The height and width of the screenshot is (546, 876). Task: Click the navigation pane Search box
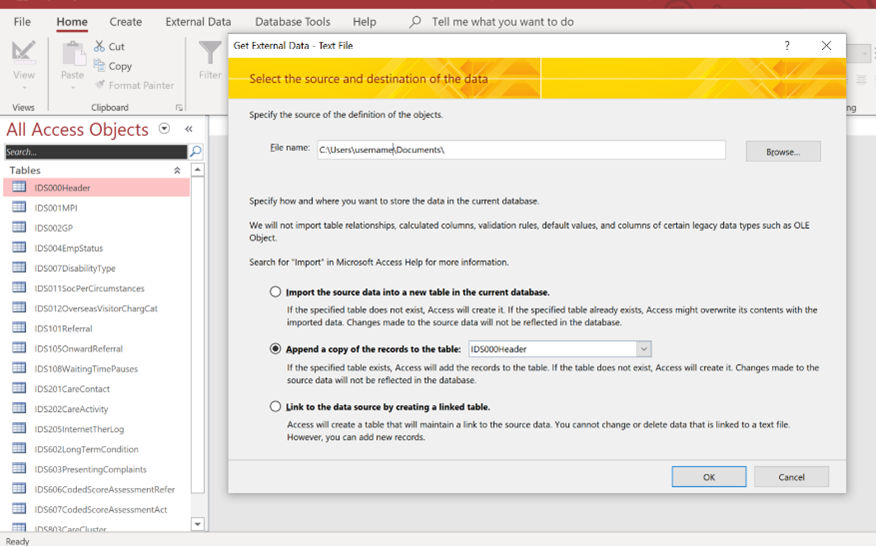[x=96, y=151]
